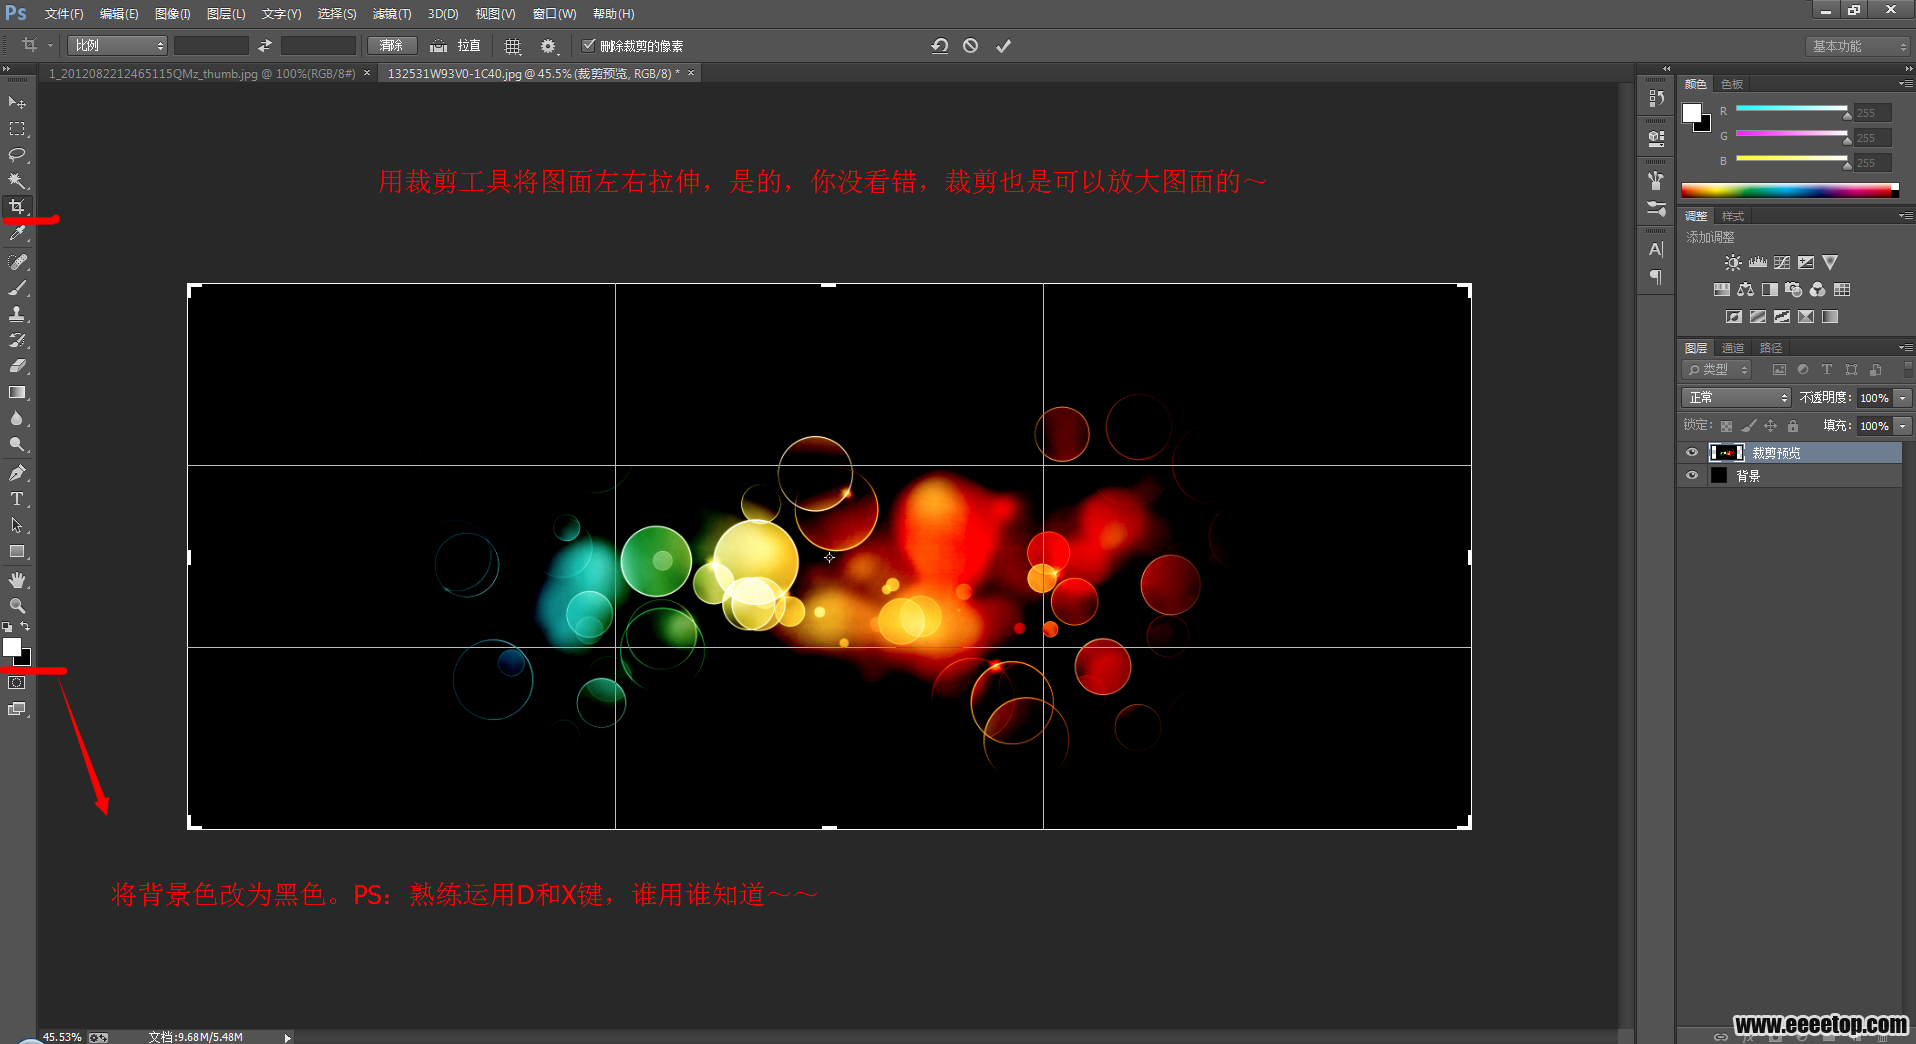
Task: Select the Pen tool
Action: click(x=17, y=473)
